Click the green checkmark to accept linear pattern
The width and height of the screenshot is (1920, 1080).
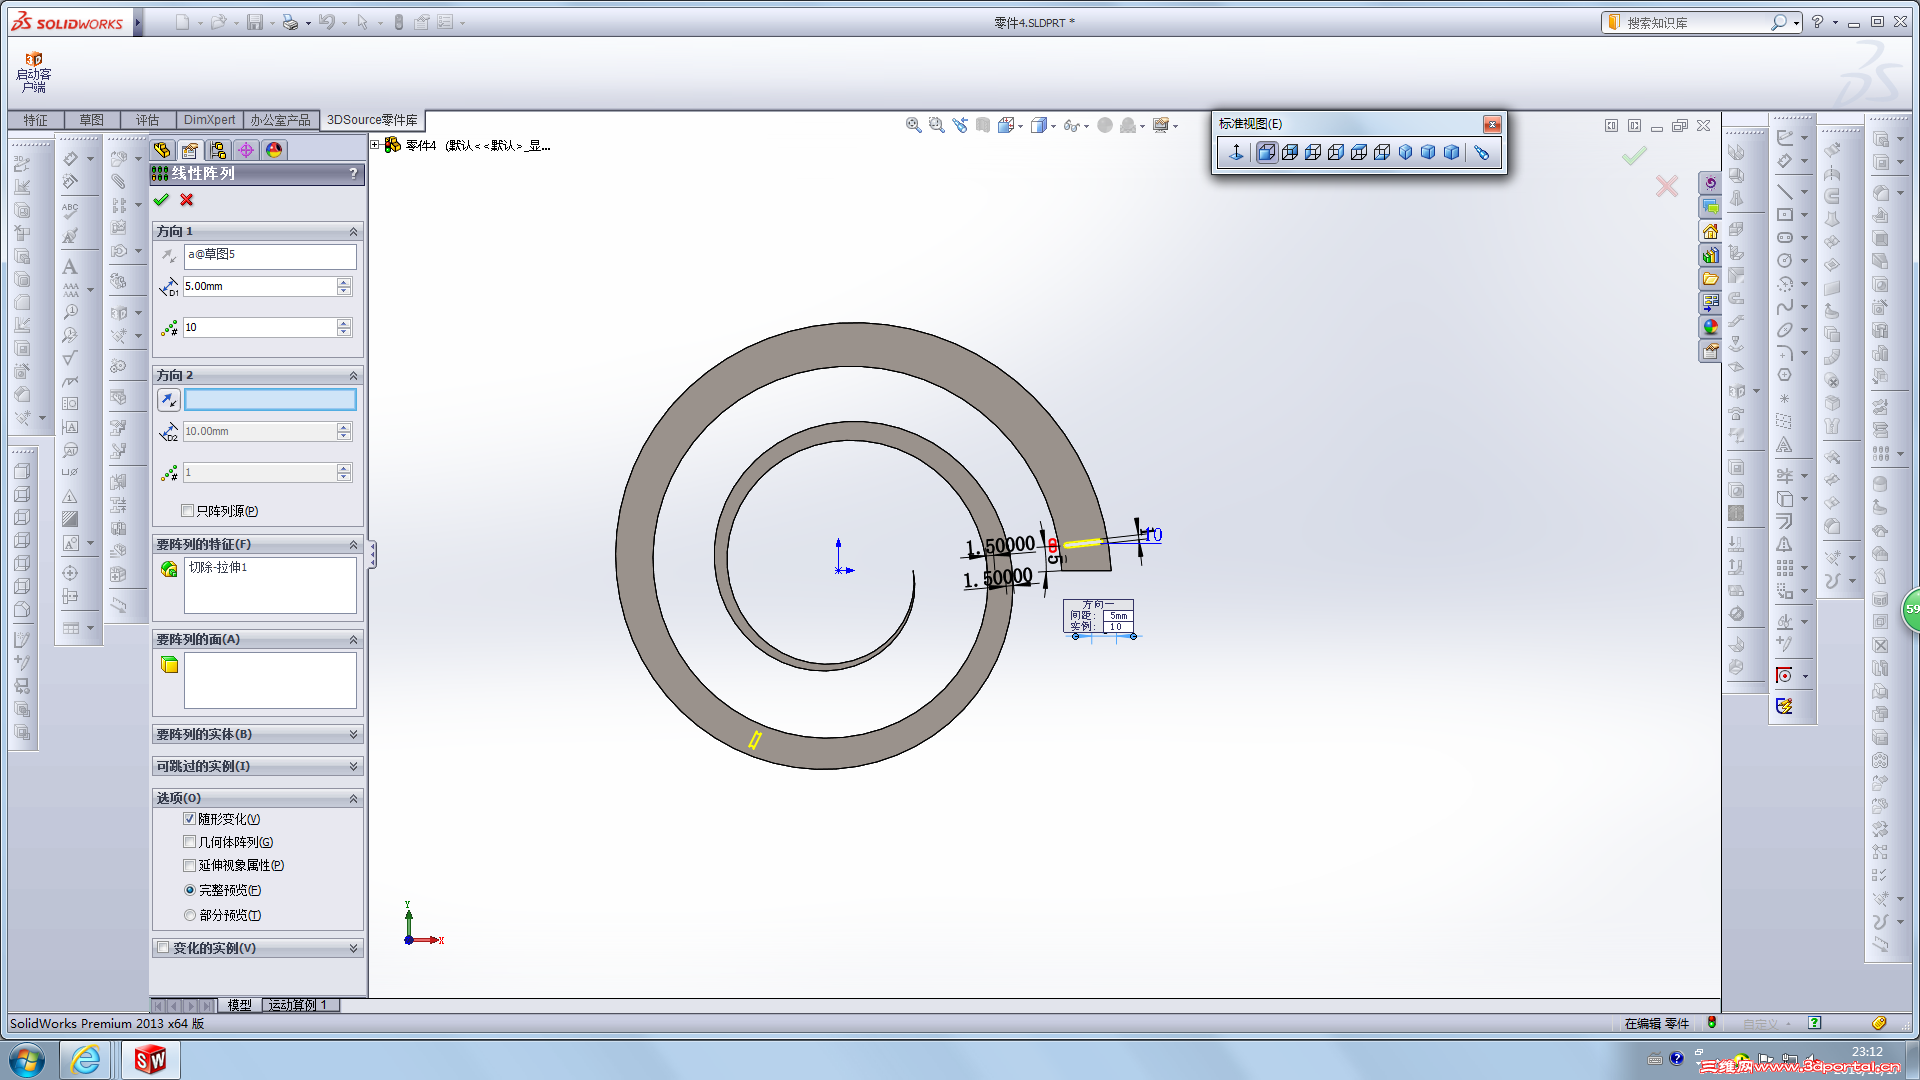[x=161, y=200]
